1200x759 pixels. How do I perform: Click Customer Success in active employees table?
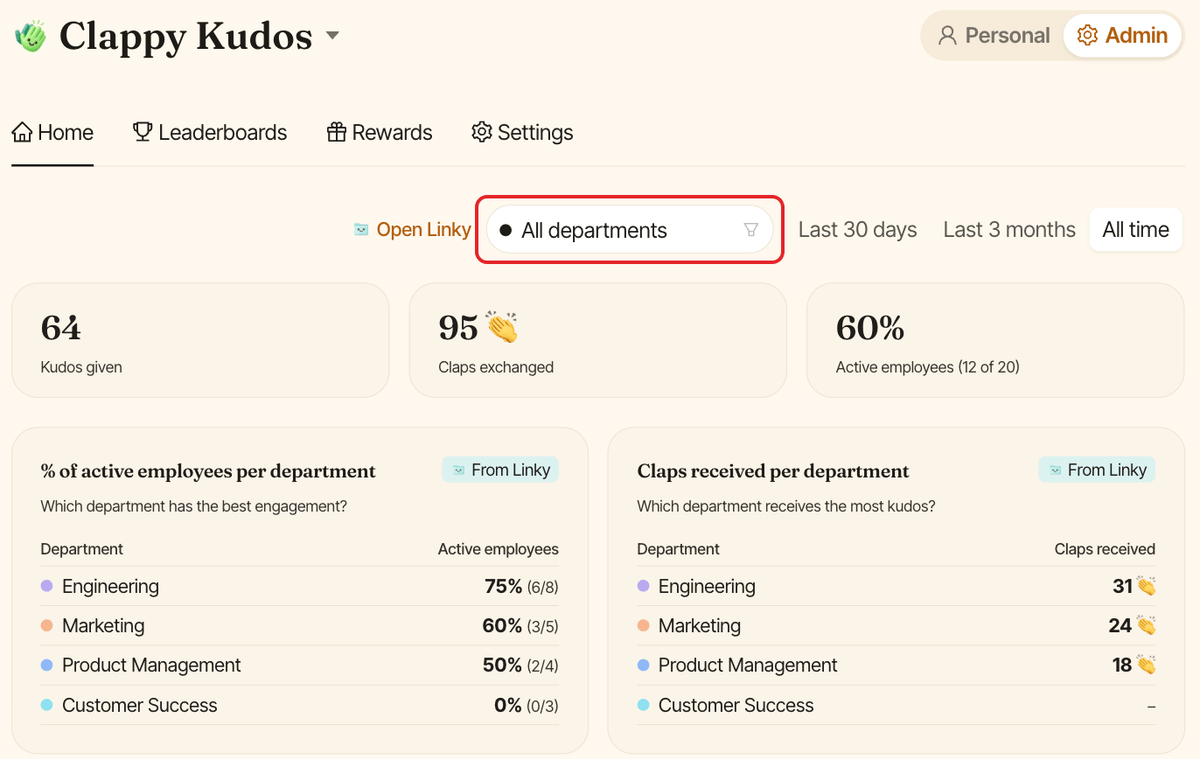tap(139, 705)
